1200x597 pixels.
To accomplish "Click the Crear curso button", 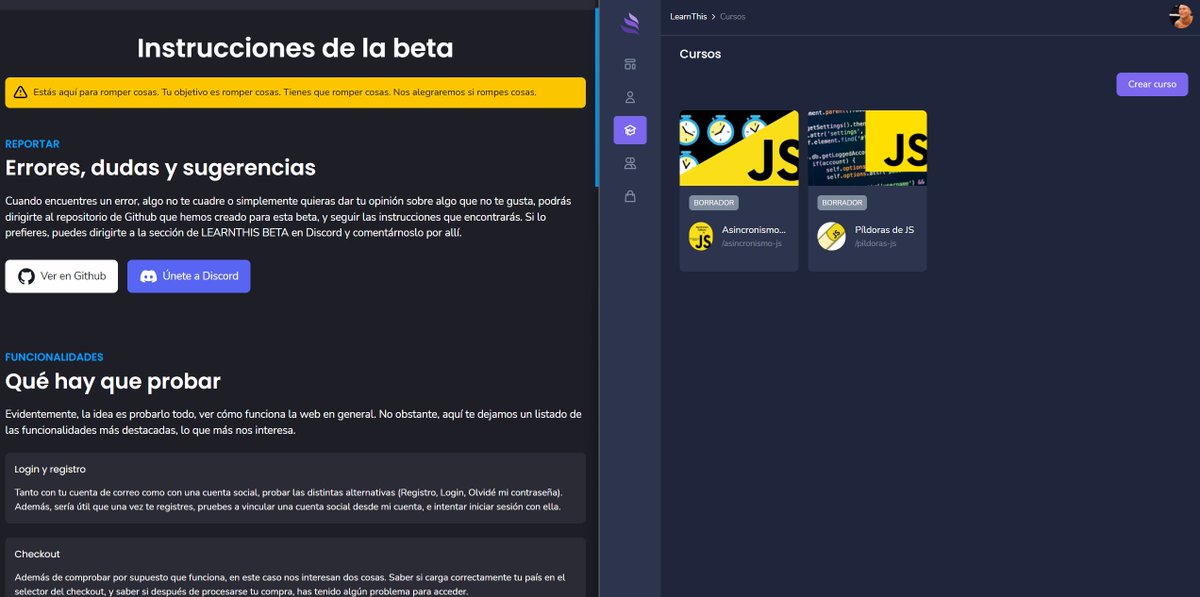I will coord(1151,84).
